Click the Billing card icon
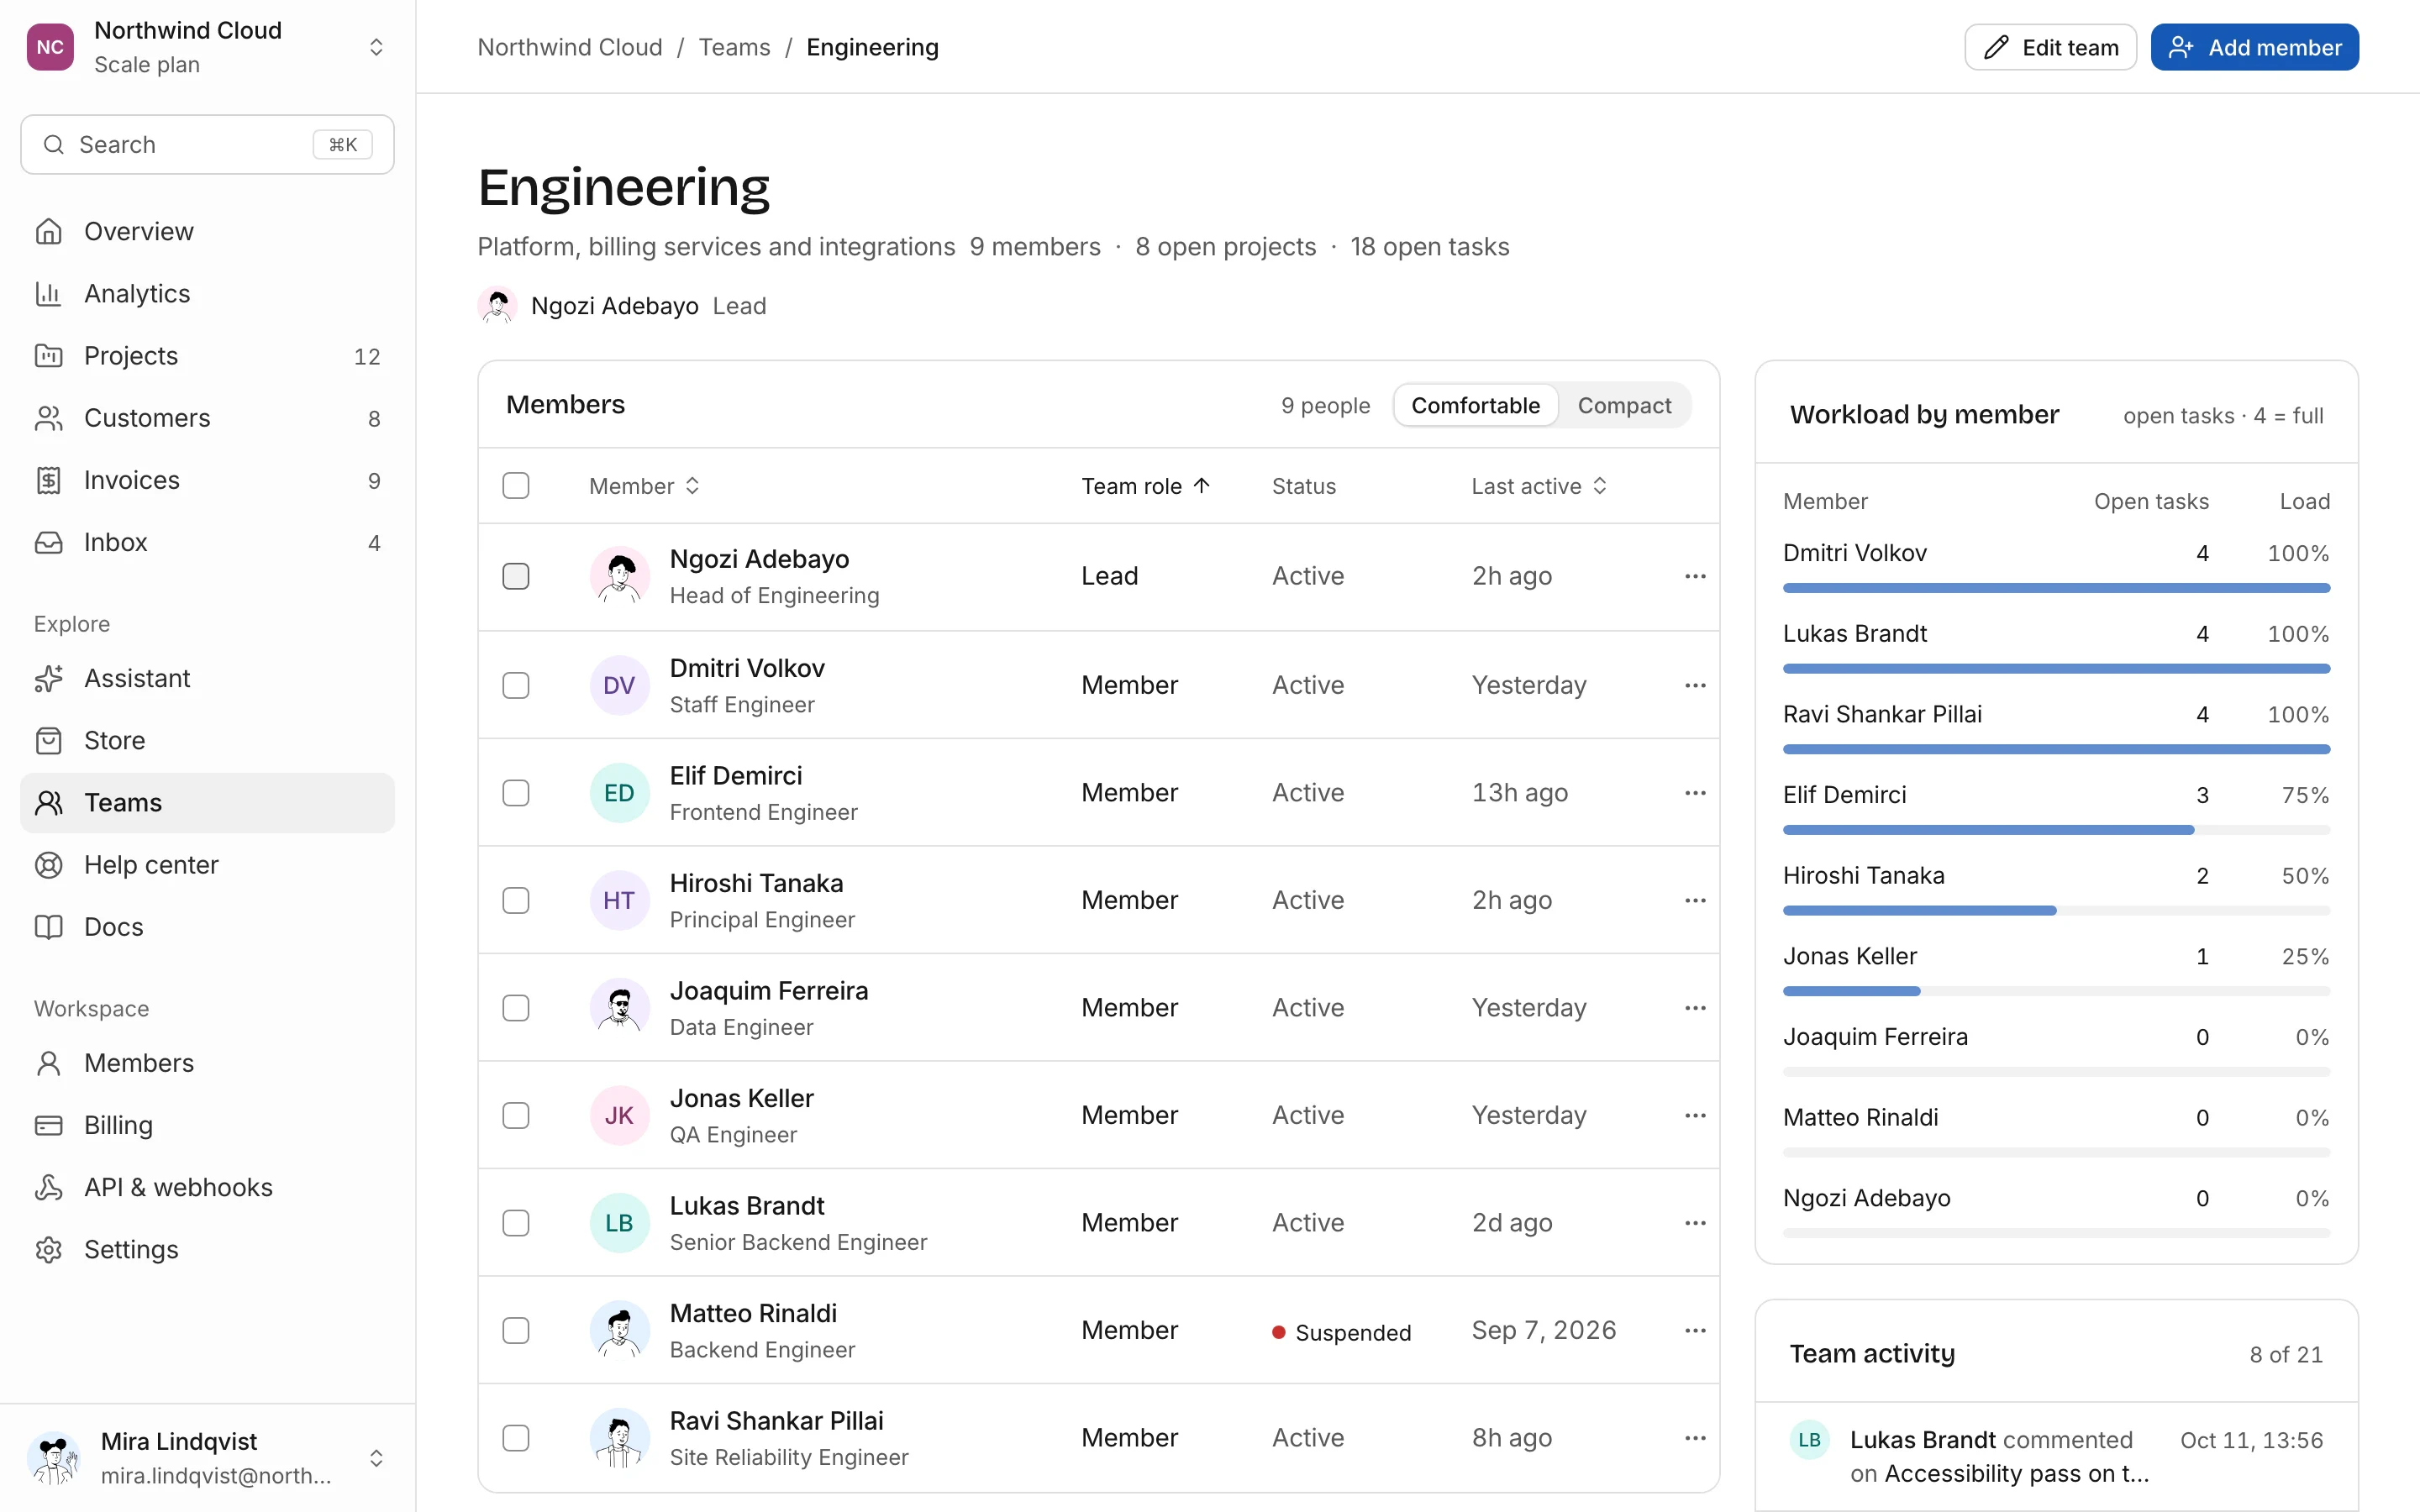Screen dimensions: 2420x1512 click(x=48, y=1125)
